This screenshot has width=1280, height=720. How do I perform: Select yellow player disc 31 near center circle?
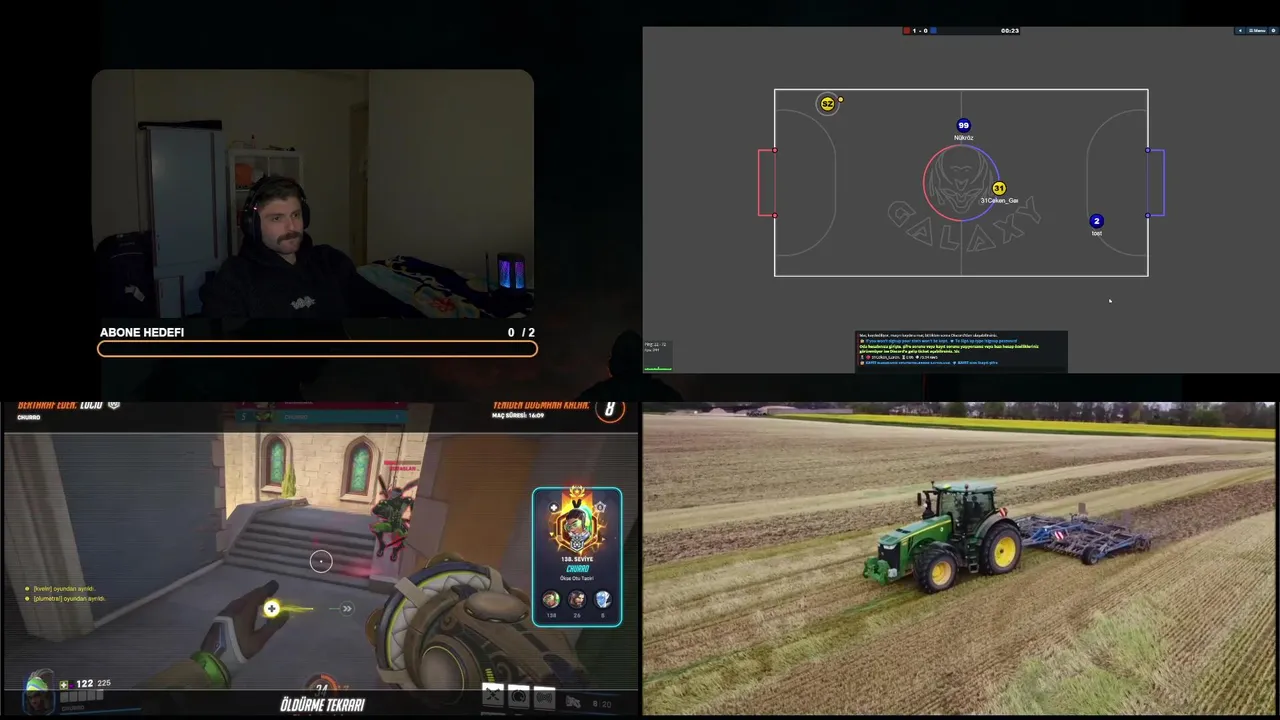tap(998, 188)
